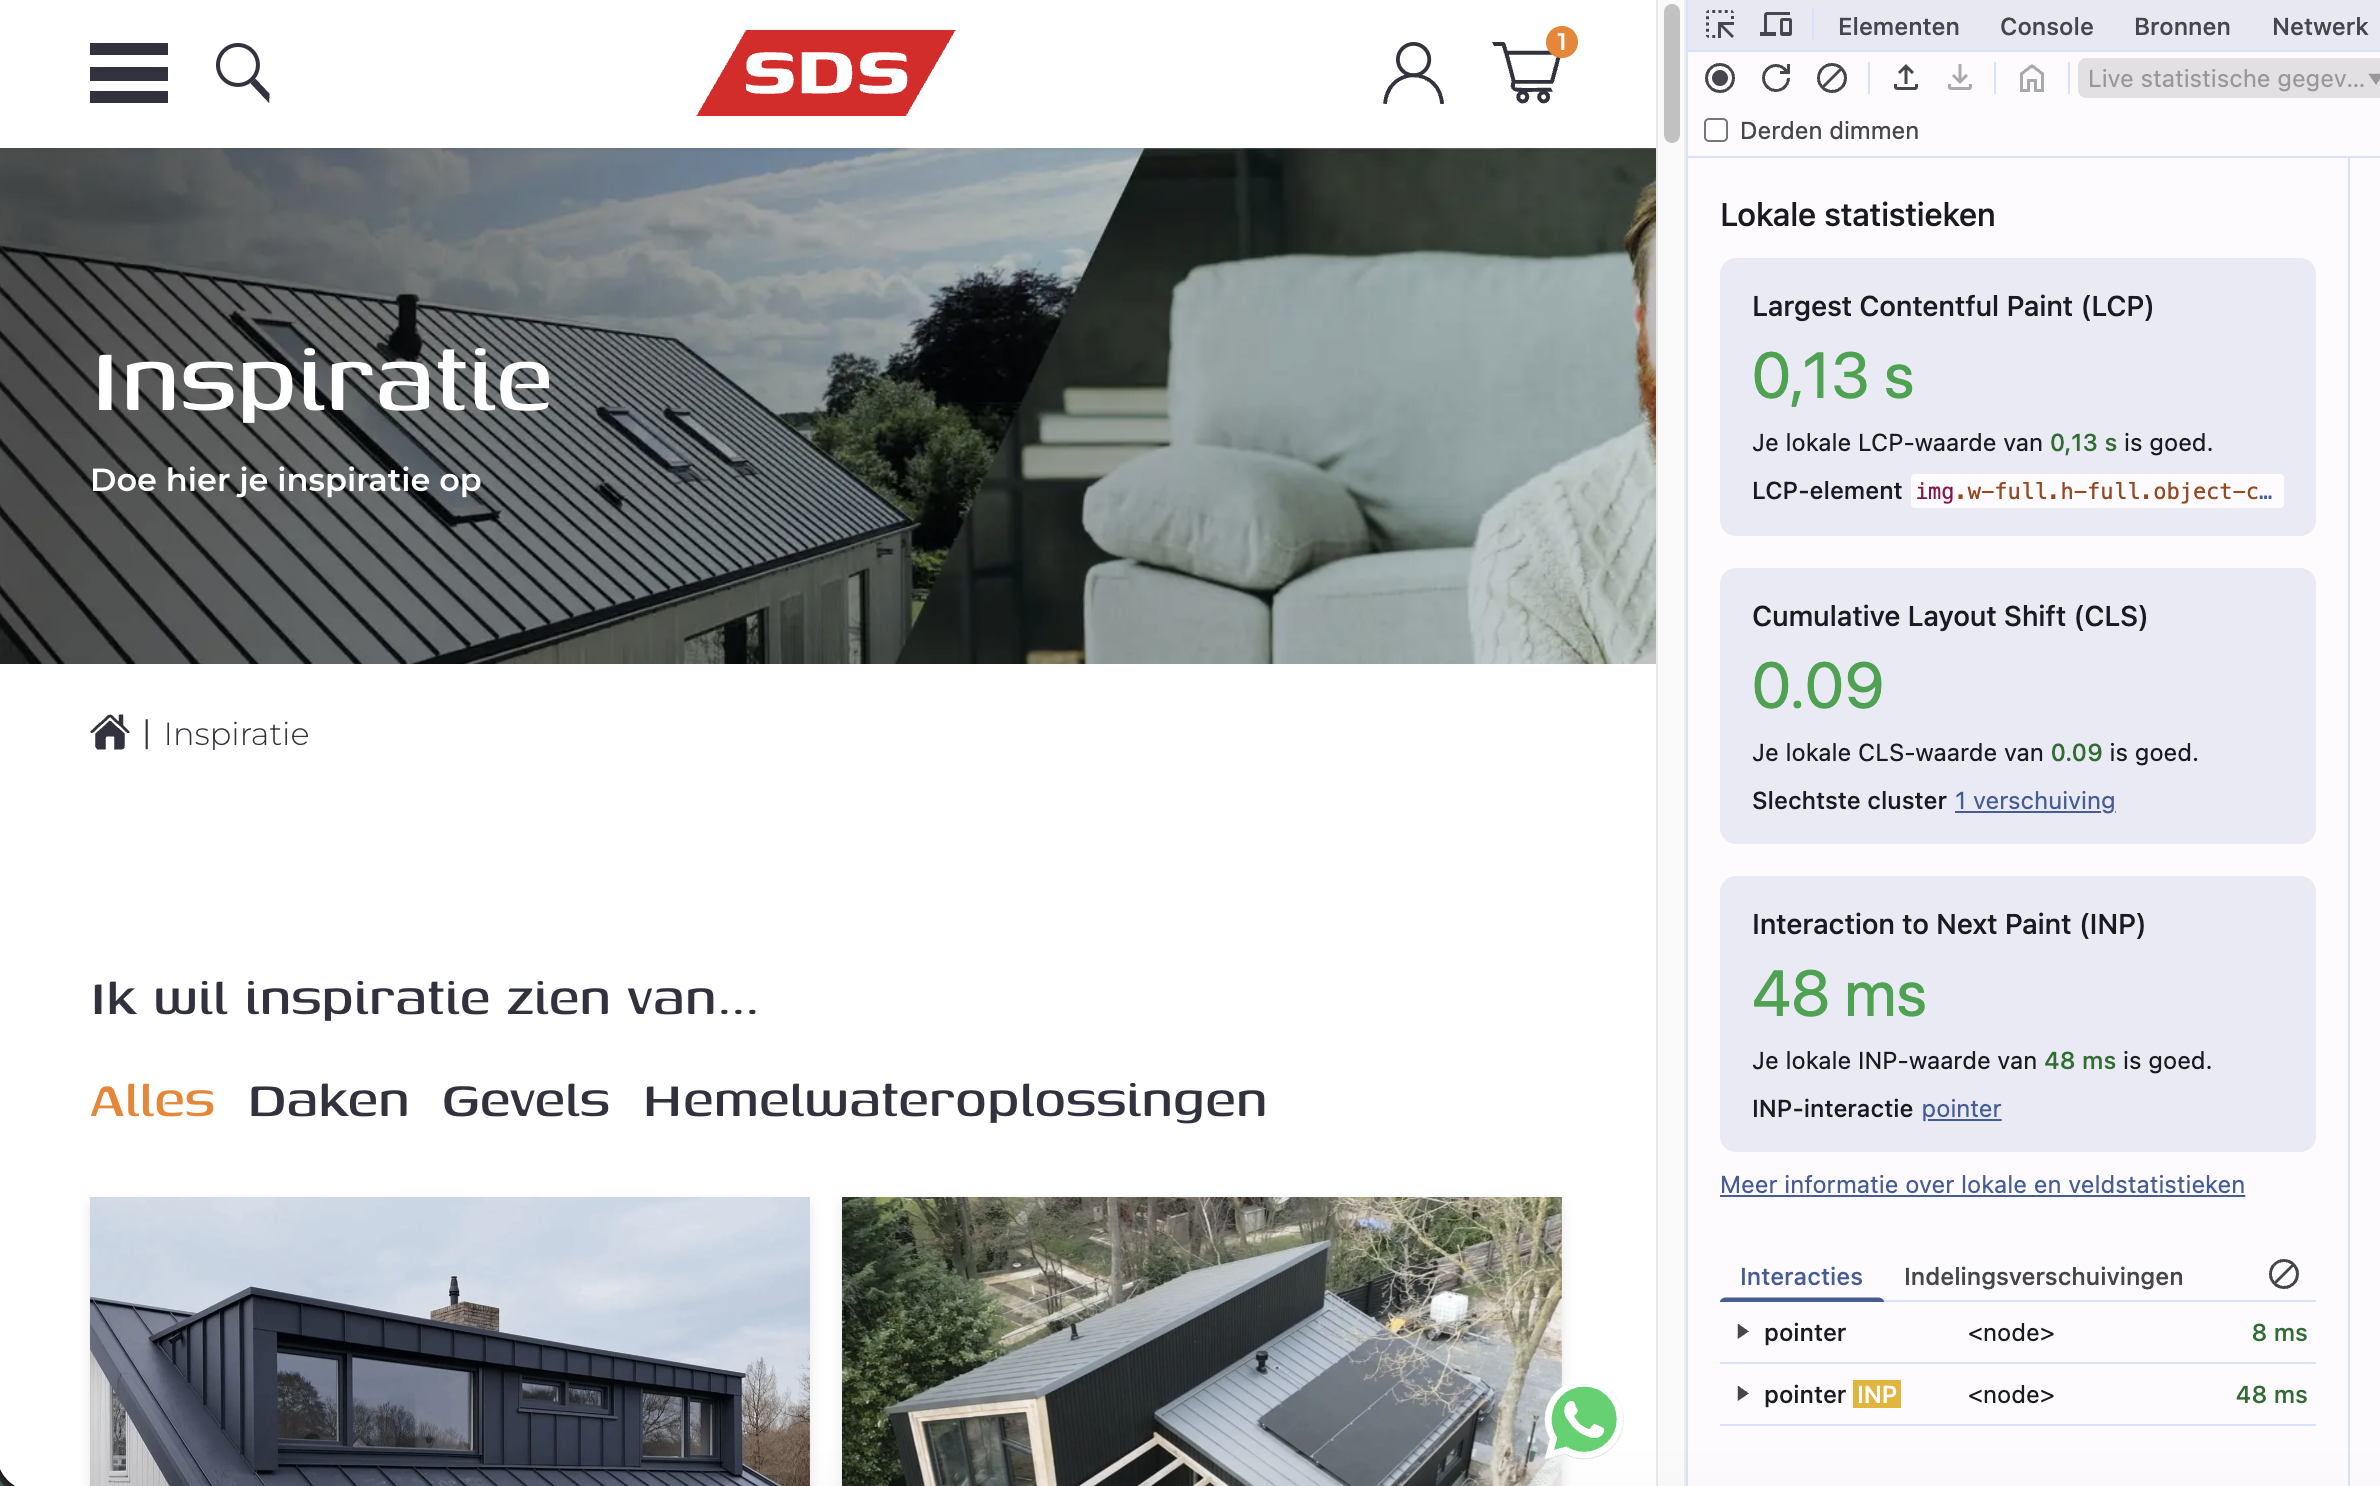2380x1486 pixels.
Task: Select the Daken filter
Action: 328,1101
